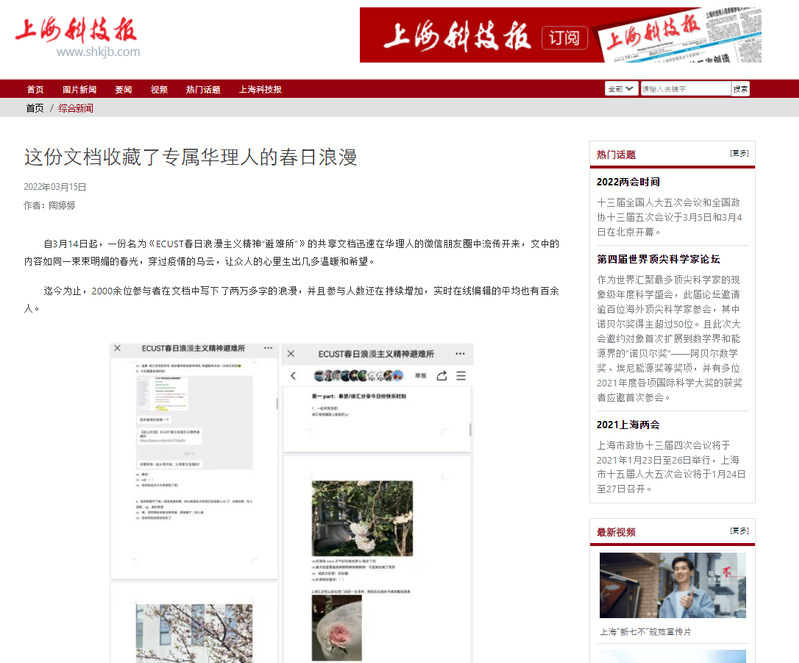Click 更多 next to 热门话题

tap(739, 154)
